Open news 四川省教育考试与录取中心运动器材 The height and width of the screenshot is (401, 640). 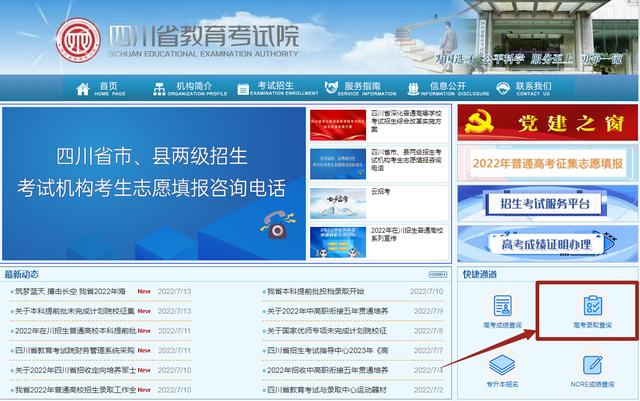coord(327,389)
